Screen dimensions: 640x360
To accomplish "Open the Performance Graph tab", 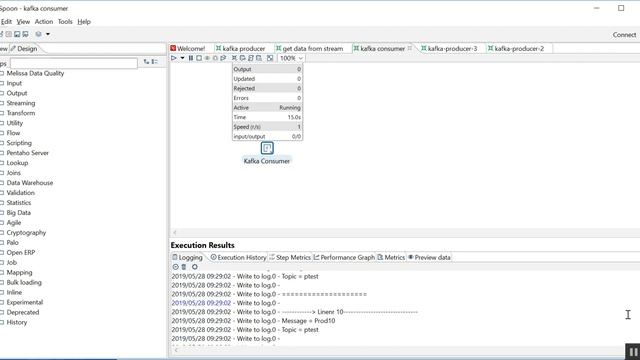I will (344, 257).
